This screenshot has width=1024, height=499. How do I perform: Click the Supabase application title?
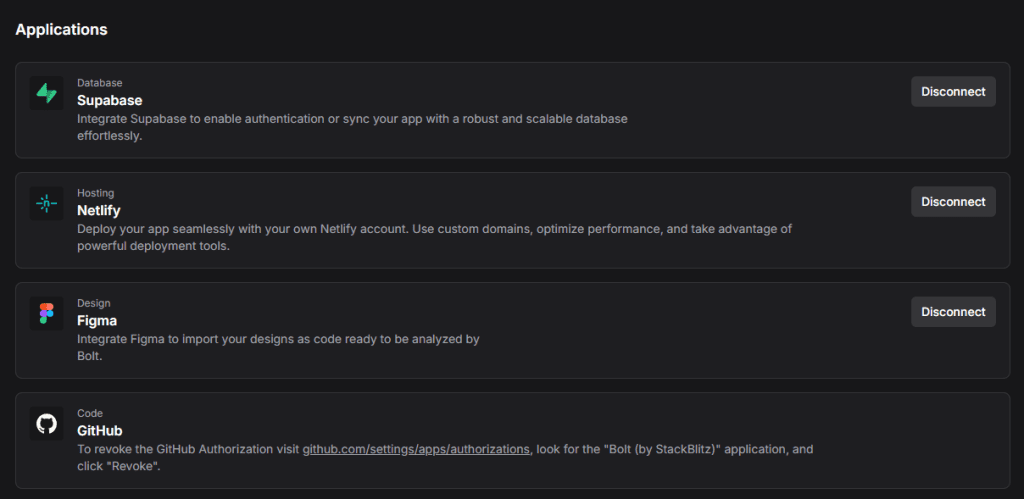coord(110,100)
